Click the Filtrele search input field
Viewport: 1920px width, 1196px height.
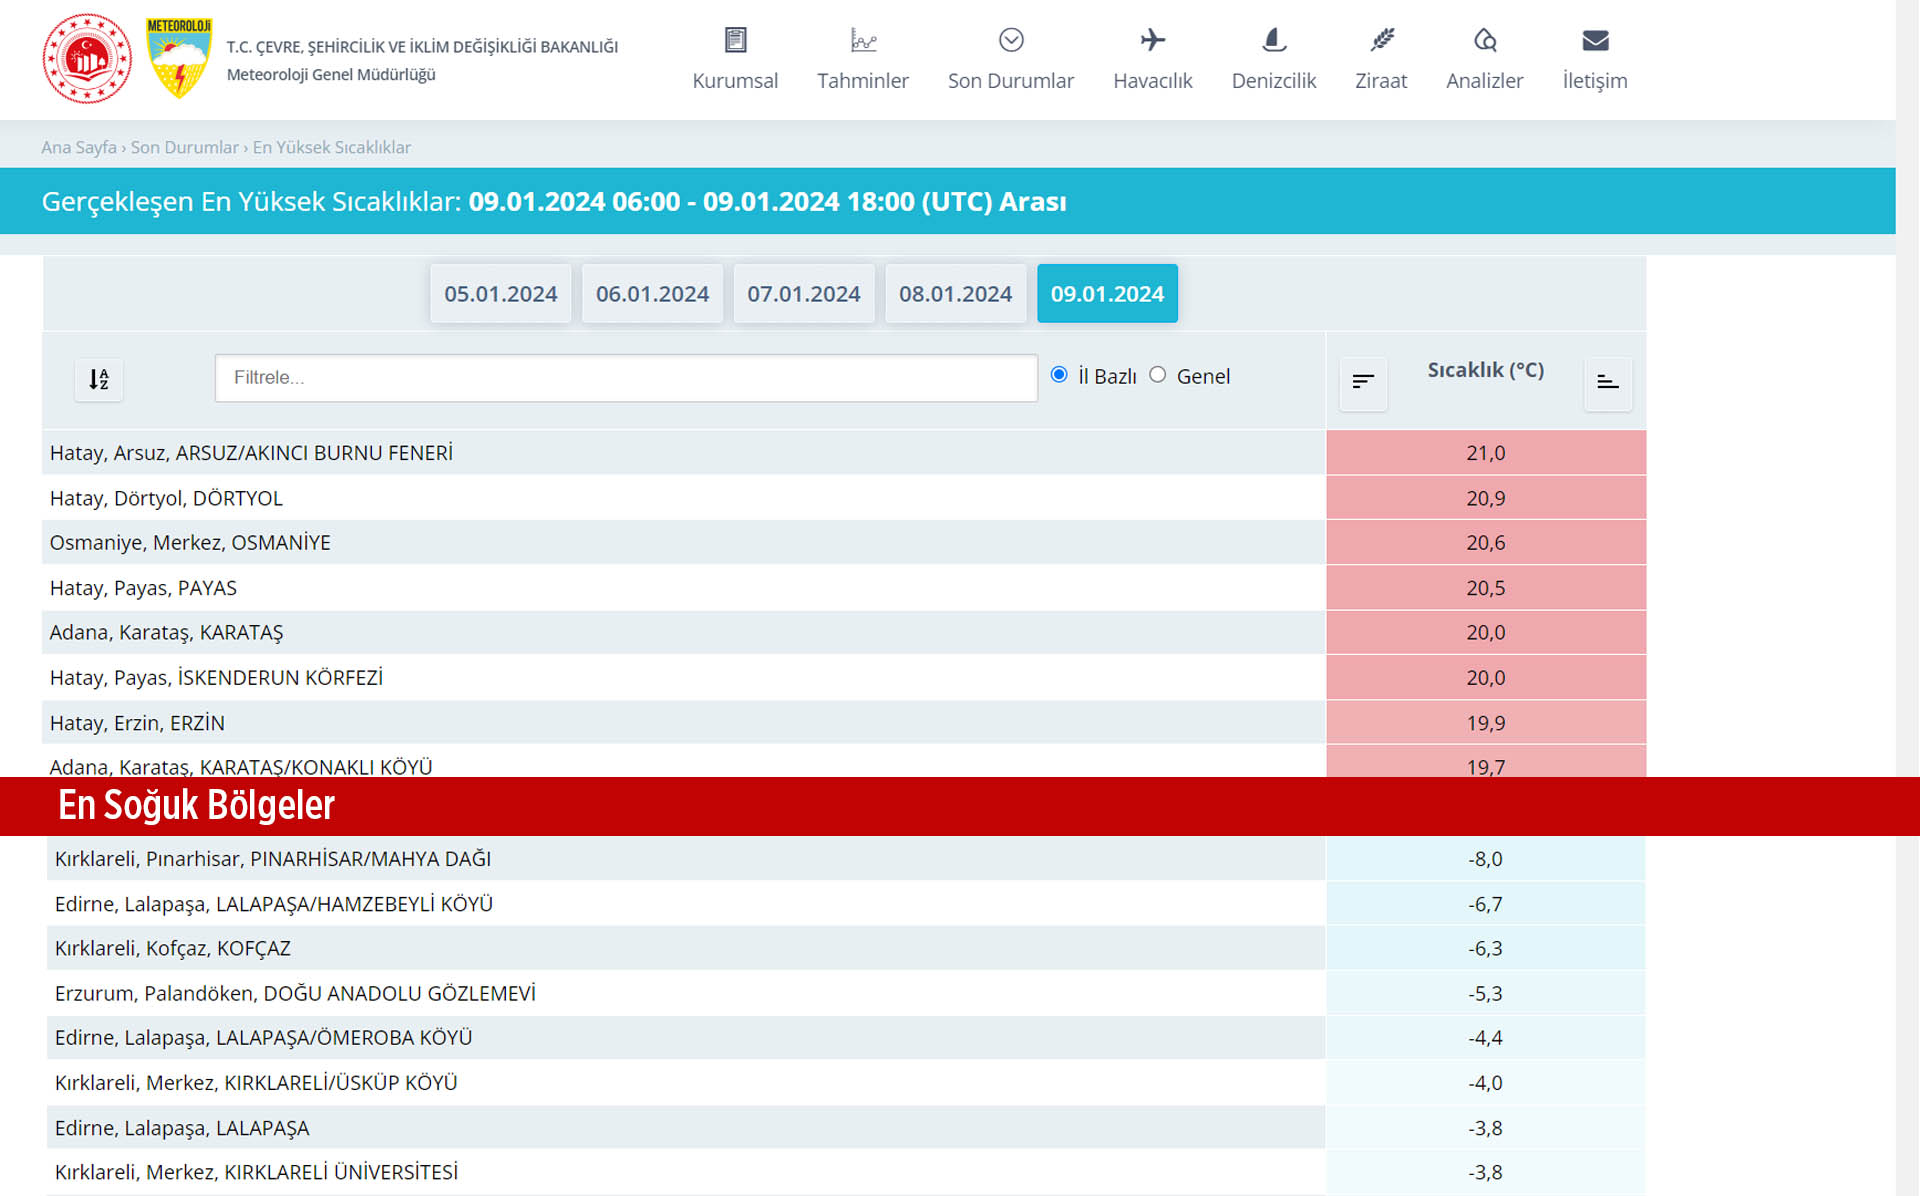click(625, 378)
